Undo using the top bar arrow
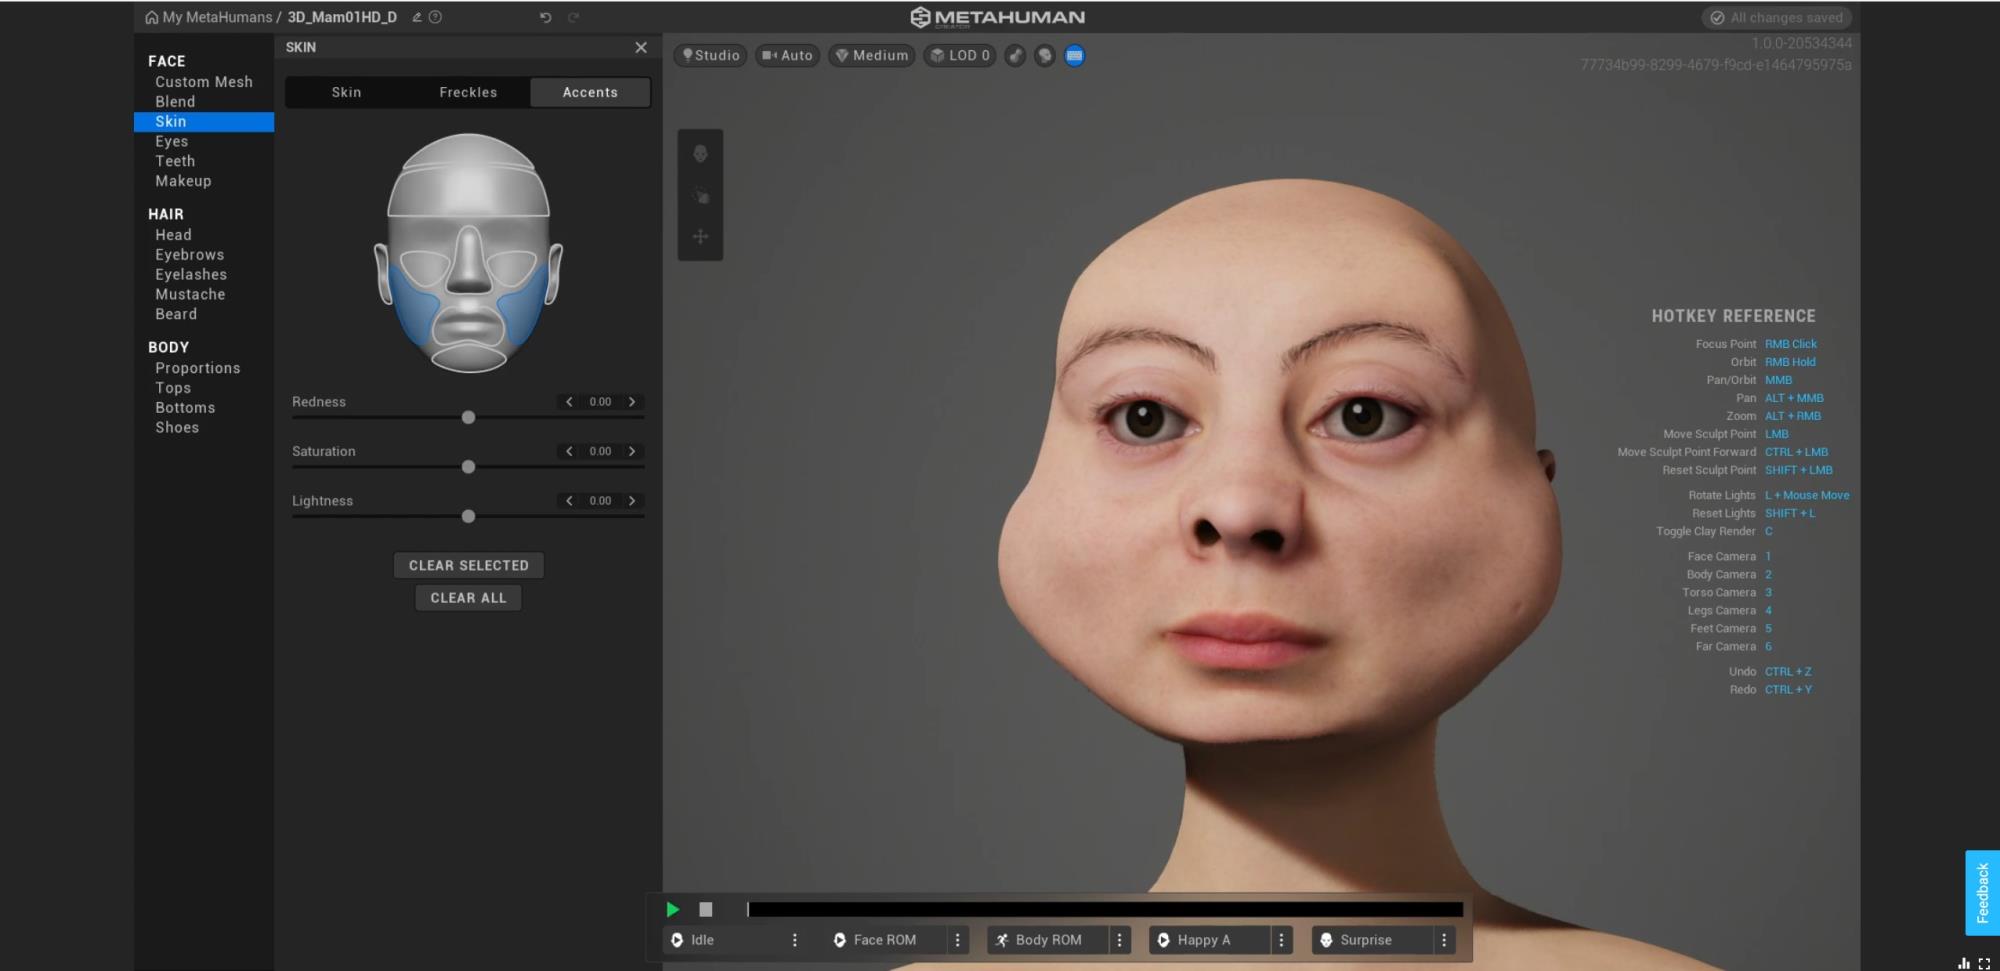 (545, 17)
